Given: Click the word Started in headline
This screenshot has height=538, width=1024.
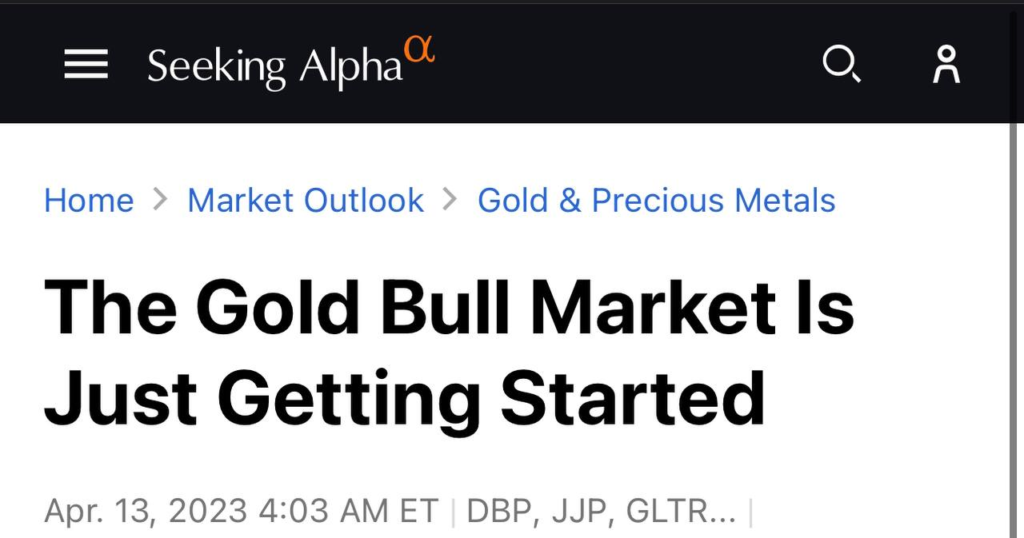Looking at the screenshot, I should click(x=633, y=398).
